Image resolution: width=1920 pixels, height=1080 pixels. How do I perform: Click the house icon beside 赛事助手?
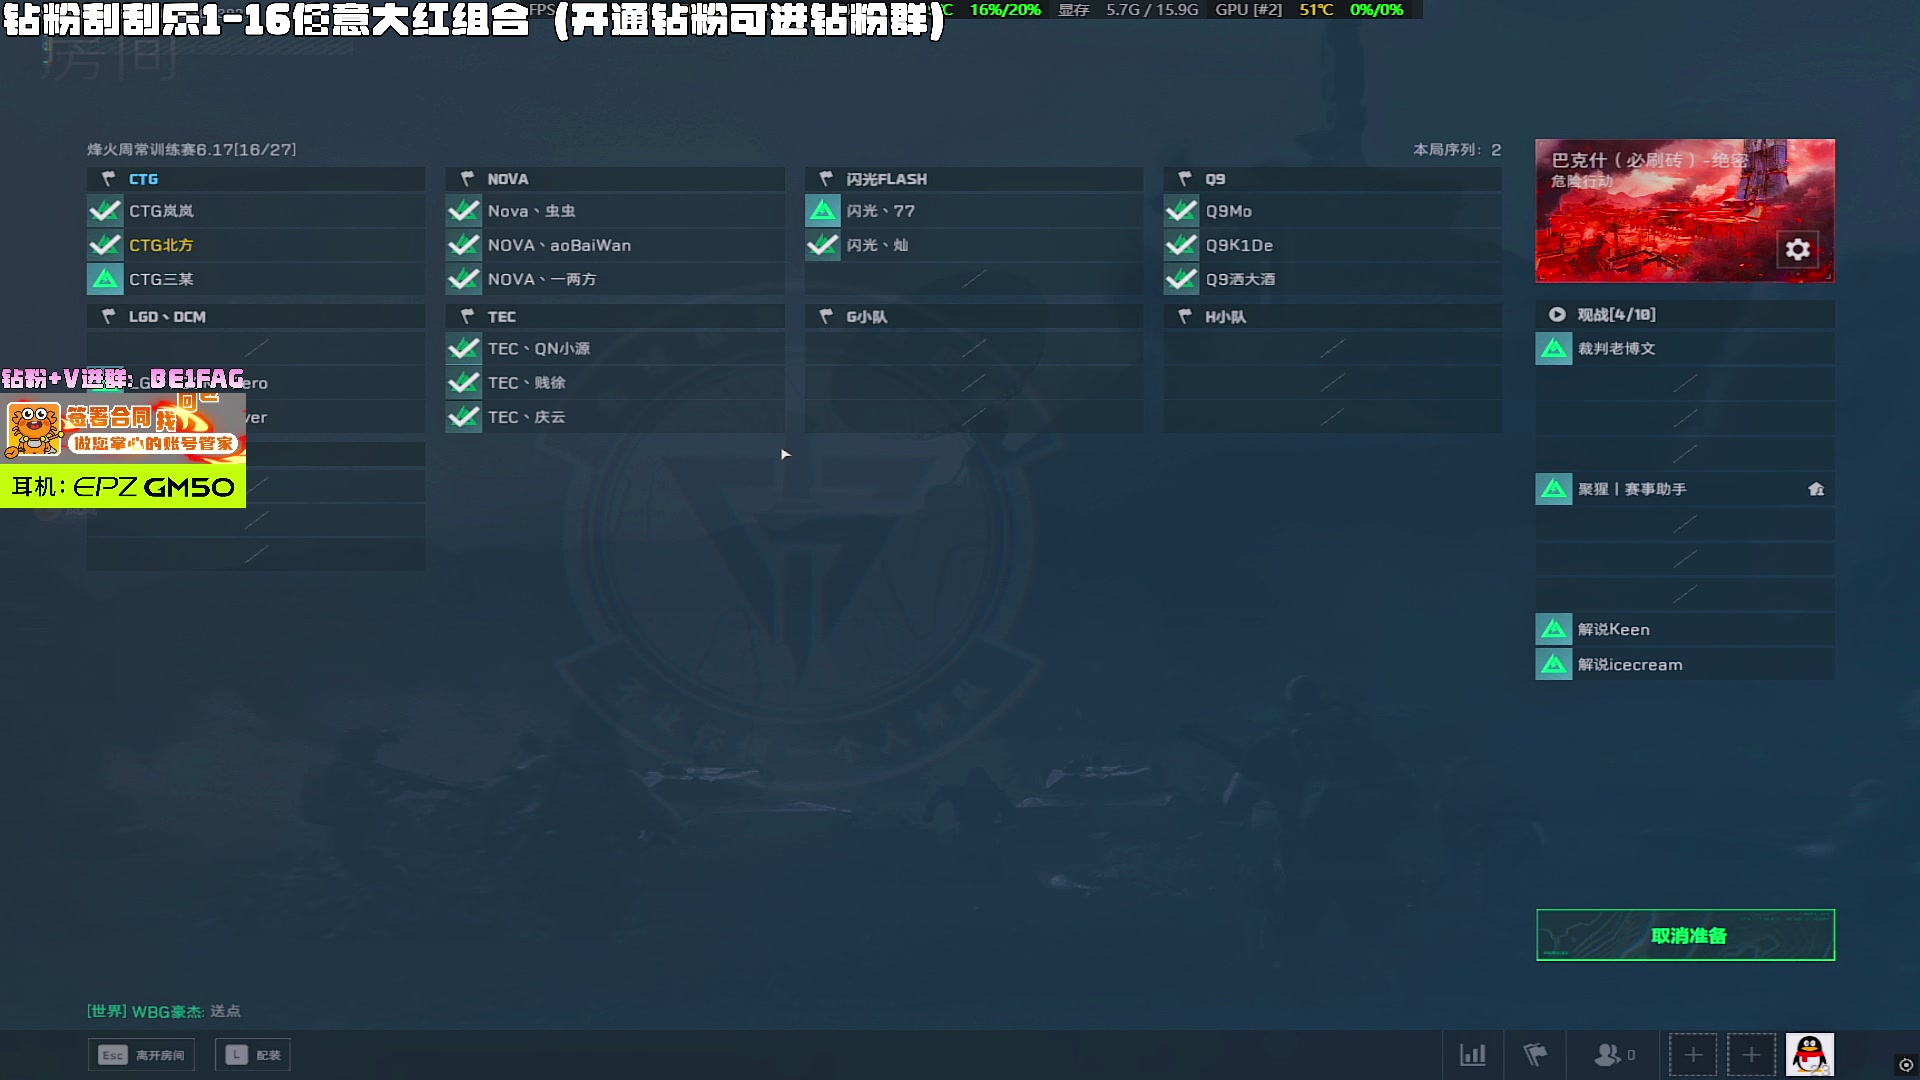click(x=1816, y=489)
